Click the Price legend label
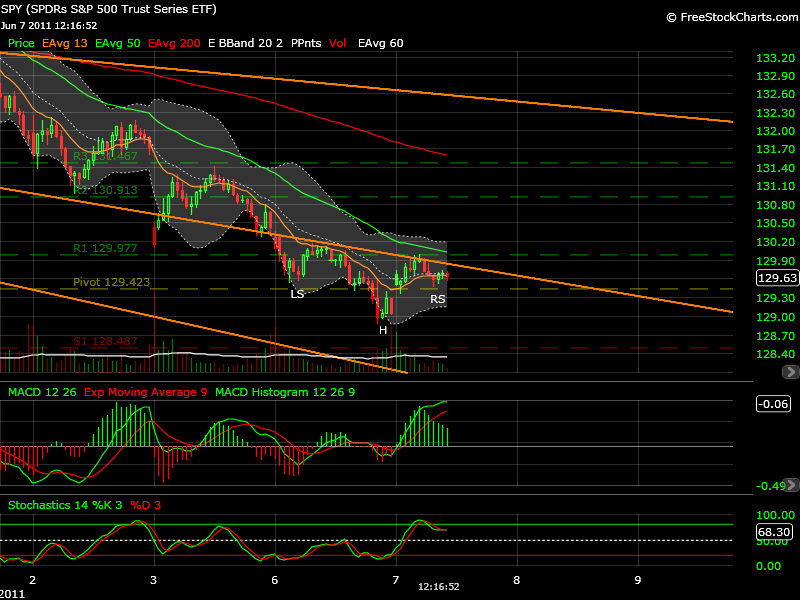The image size is (800, 600). tap(21, 44)
